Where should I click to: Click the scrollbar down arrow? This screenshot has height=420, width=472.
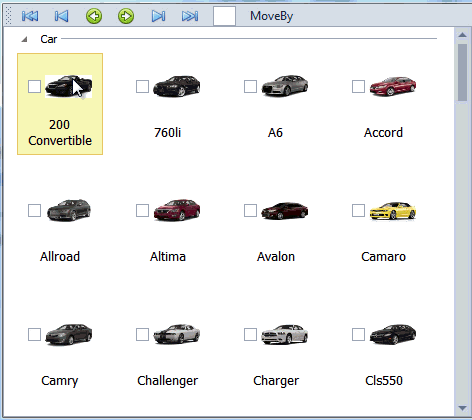coord(462,408)
